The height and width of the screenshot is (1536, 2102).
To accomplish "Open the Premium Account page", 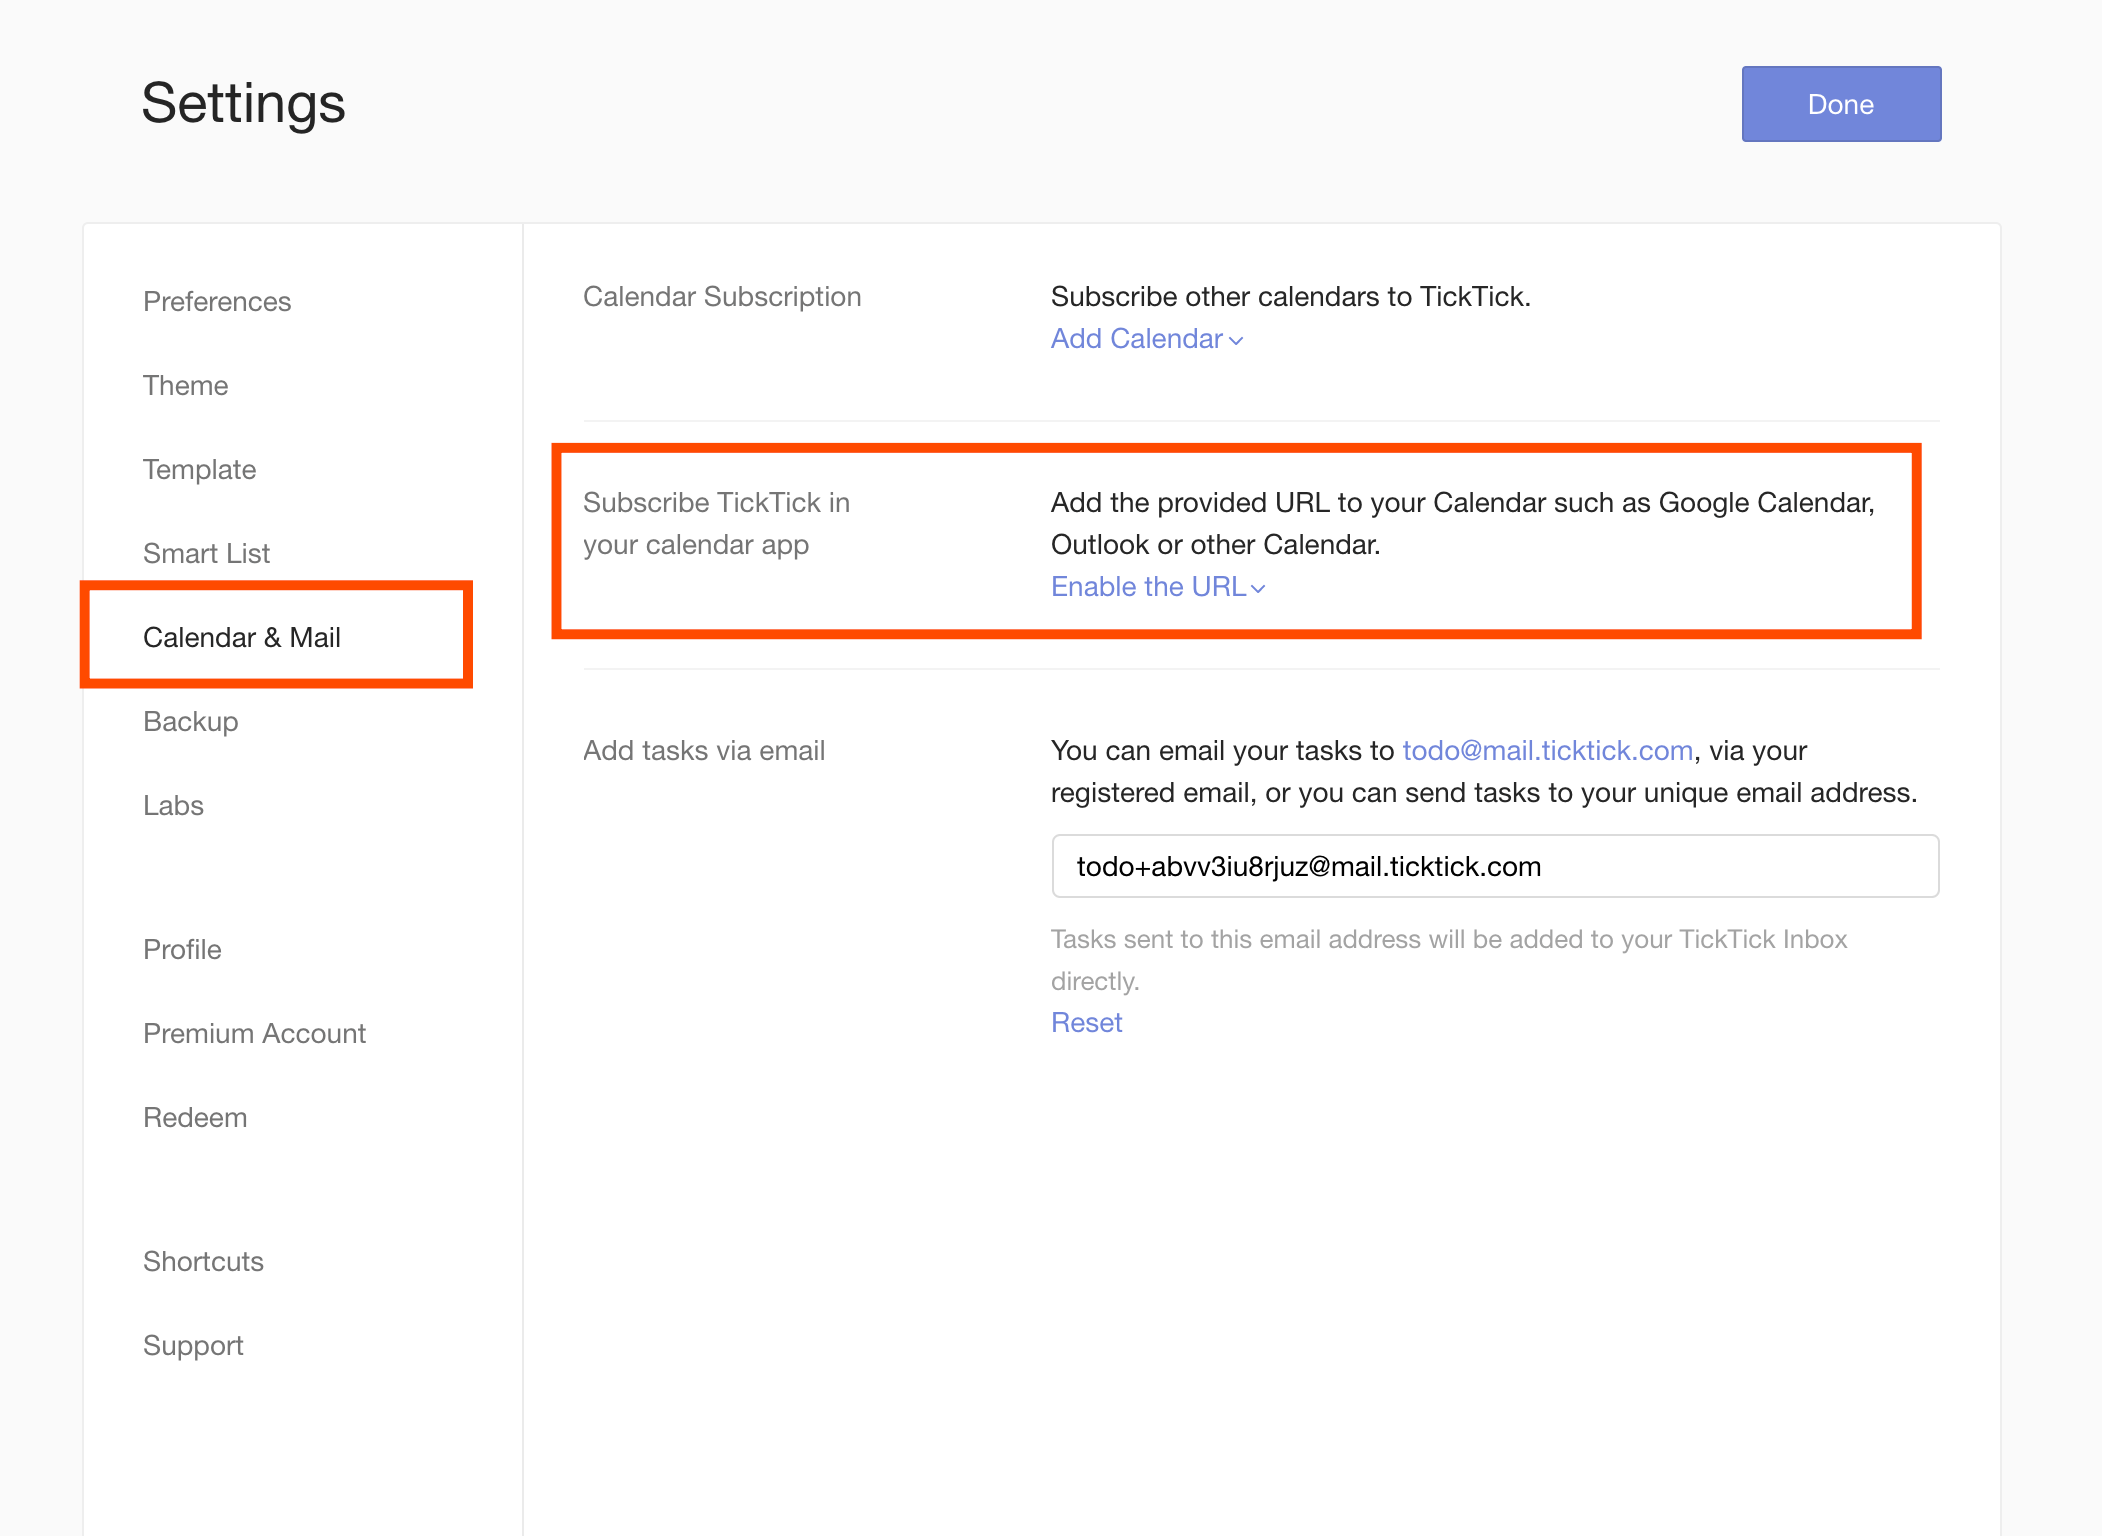I will (254, 1033).
